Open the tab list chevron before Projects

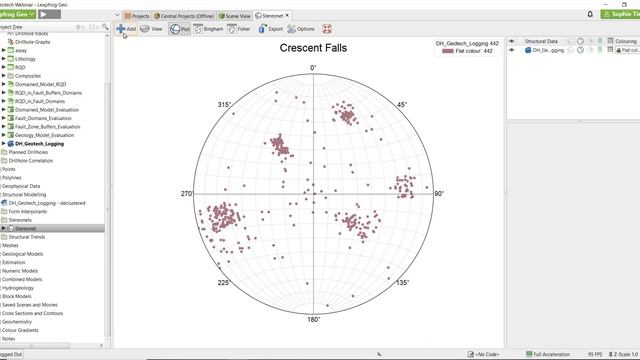(x=117, y=15)
